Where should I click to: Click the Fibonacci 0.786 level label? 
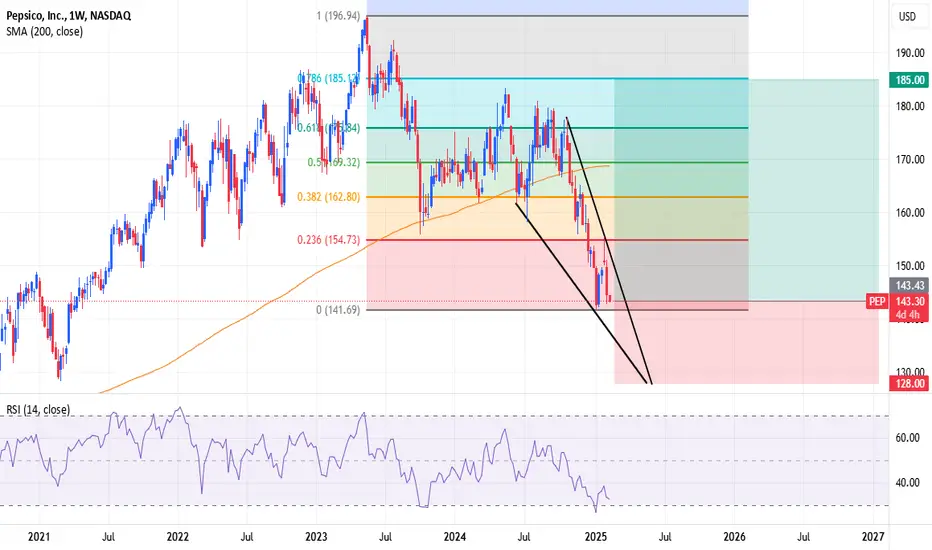click(x=329, y=78)
